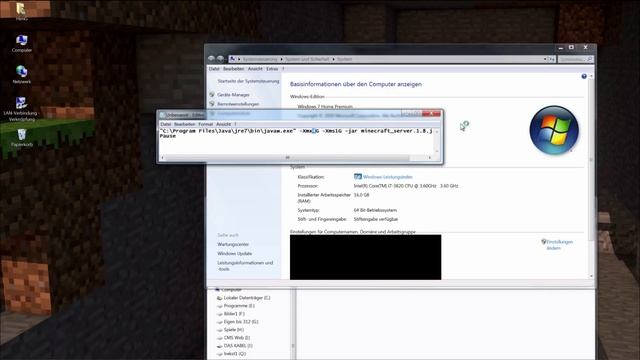The height and width of the screenshot is (360, 640).
Task: Select CMS Web (I:) in Explorer tree
Action: click(237, 338)
